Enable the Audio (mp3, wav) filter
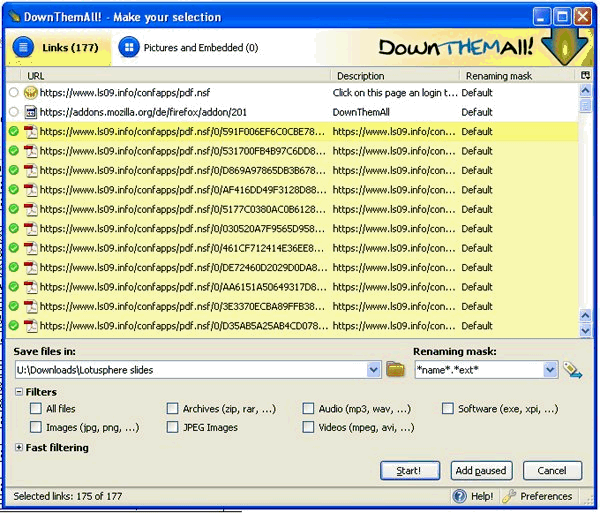600x513 pixels. [308, 409]
